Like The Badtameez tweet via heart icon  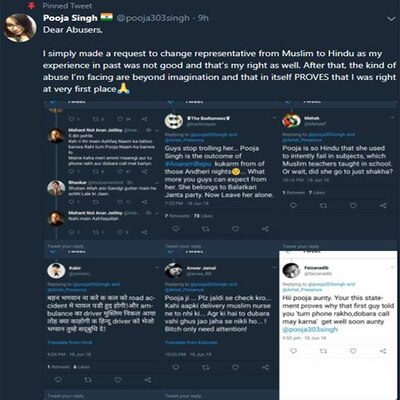click(x=235, y=228)
